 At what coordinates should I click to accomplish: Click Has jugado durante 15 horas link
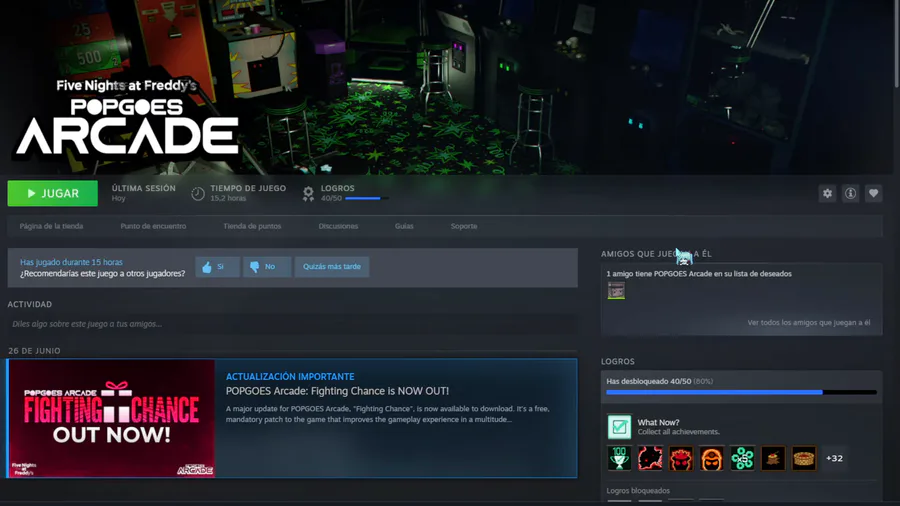71,262
